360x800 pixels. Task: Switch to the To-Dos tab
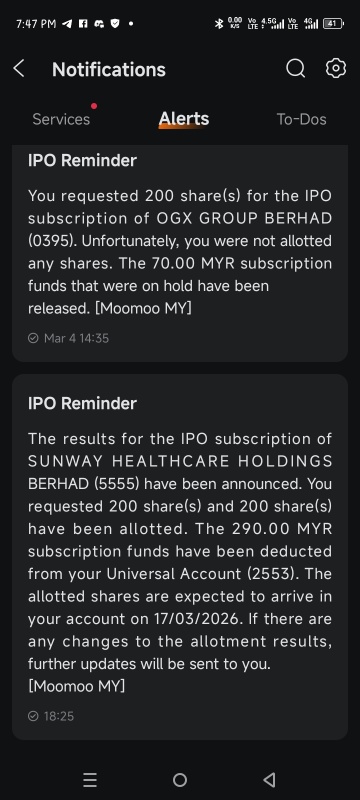click(301, 119)
